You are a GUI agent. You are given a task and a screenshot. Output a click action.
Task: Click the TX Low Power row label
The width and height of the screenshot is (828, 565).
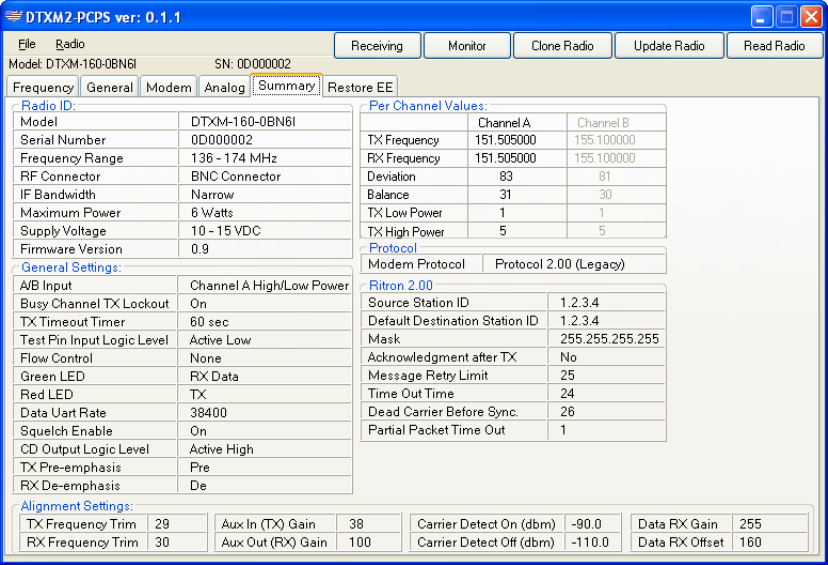[x=405, y=213]
